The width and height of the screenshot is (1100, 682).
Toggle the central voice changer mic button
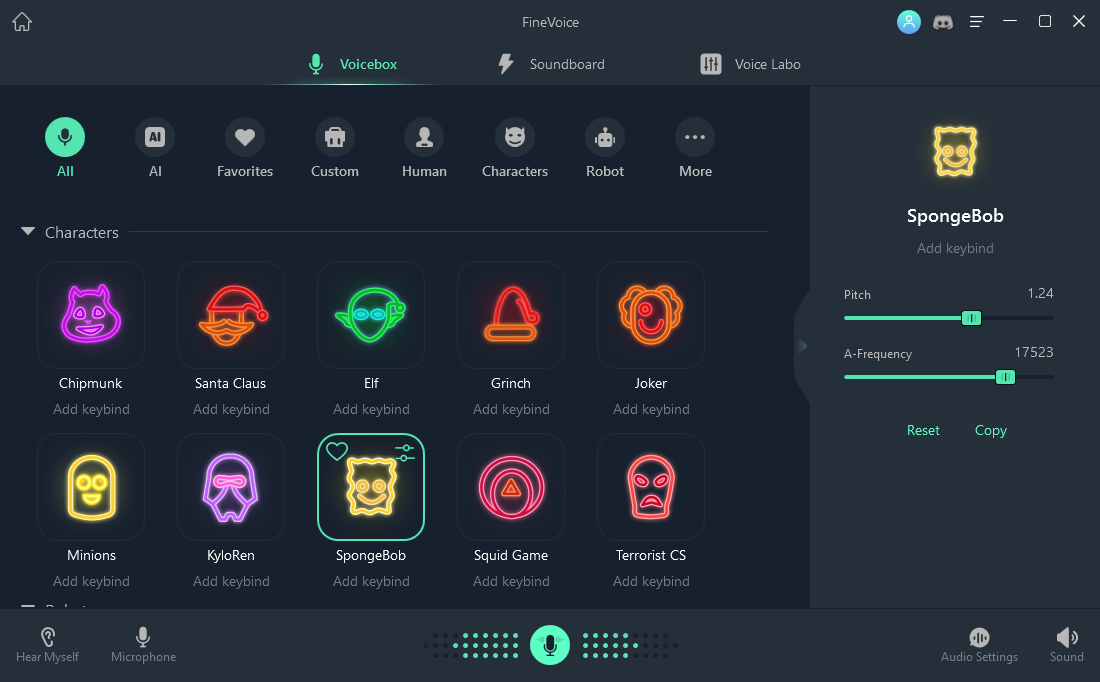550,645
